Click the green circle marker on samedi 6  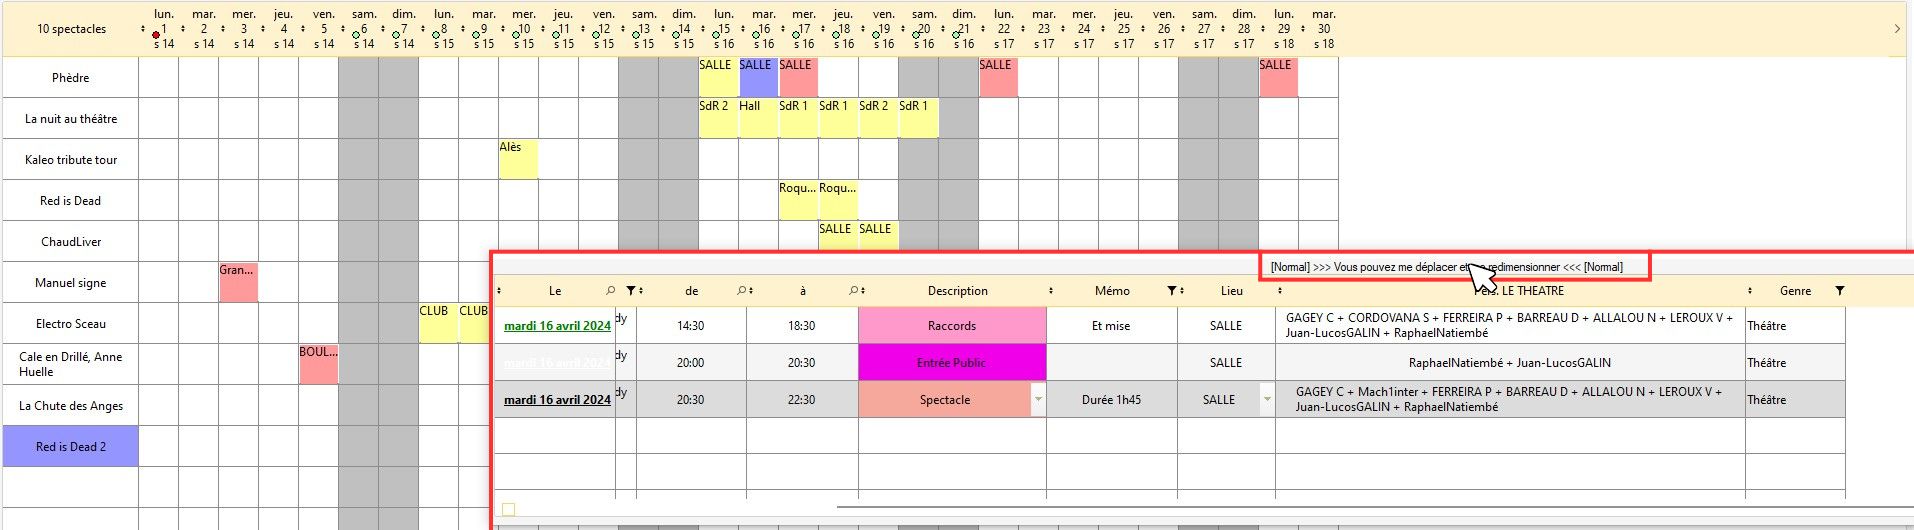click(x=356, y=34)
